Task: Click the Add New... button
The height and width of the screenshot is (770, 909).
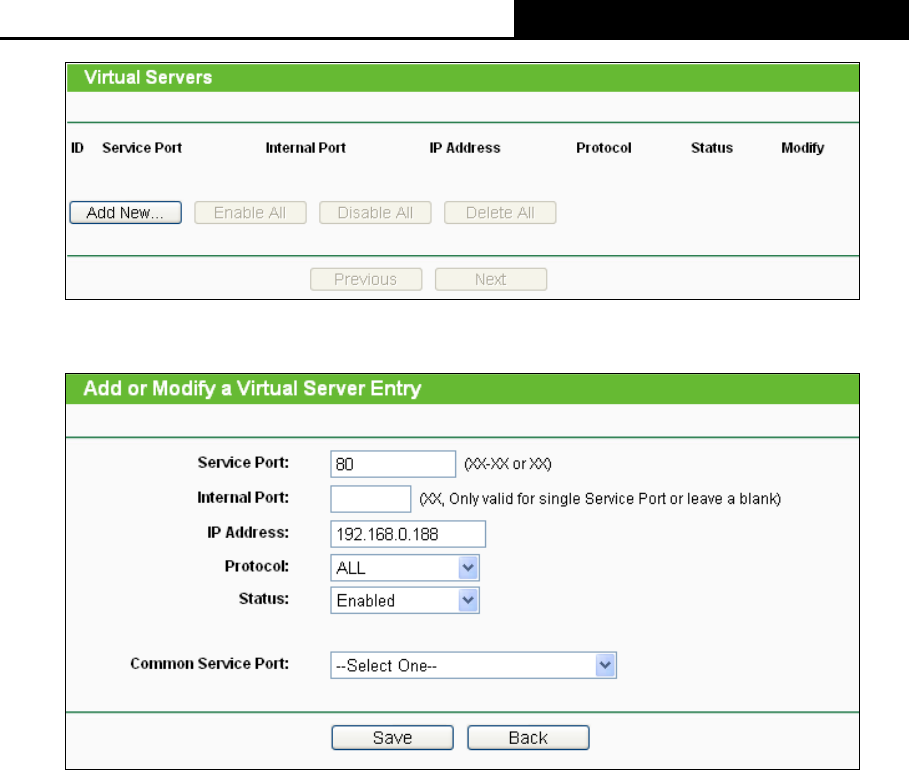Action: [125, 212]
